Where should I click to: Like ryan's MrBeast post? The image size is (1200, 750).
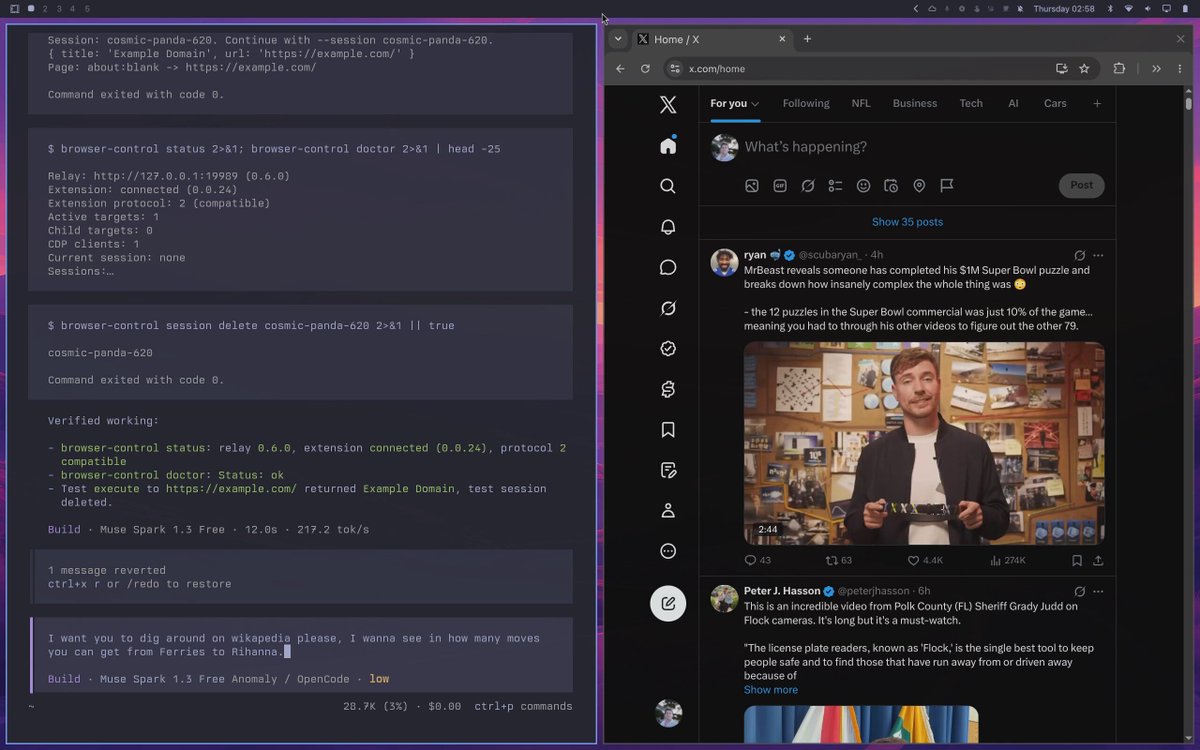pos(924,561)
